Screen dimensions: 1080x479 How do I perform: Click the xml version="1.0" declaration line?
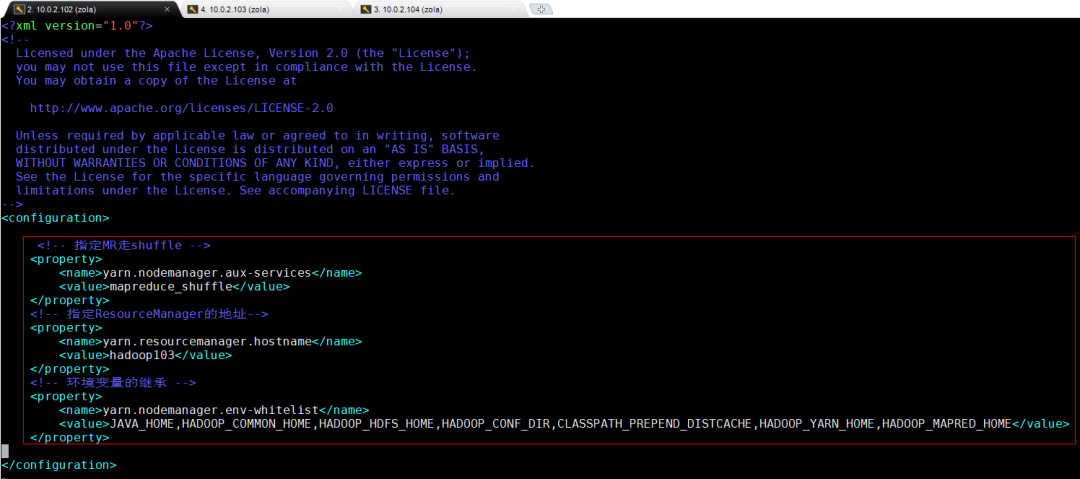point(77,26)
